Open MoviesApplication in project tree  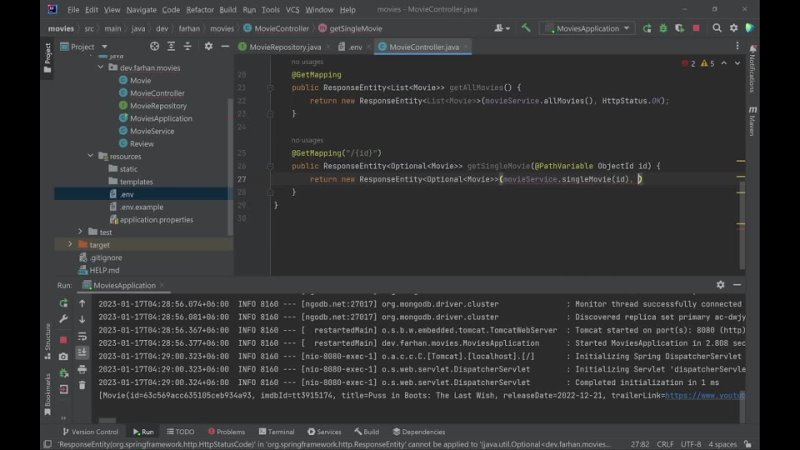click(x=161, y=118)
